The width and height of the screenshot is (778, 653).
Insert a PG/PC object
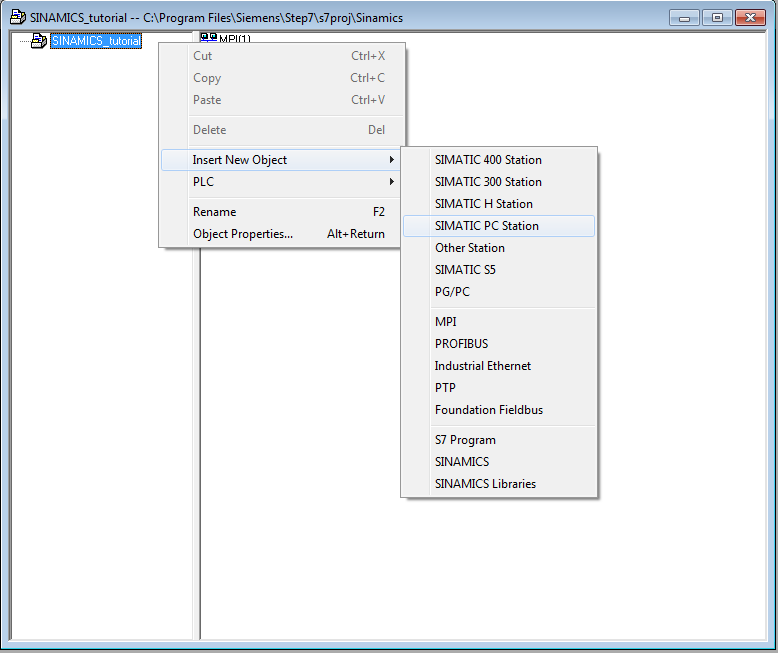pos(499,292)
